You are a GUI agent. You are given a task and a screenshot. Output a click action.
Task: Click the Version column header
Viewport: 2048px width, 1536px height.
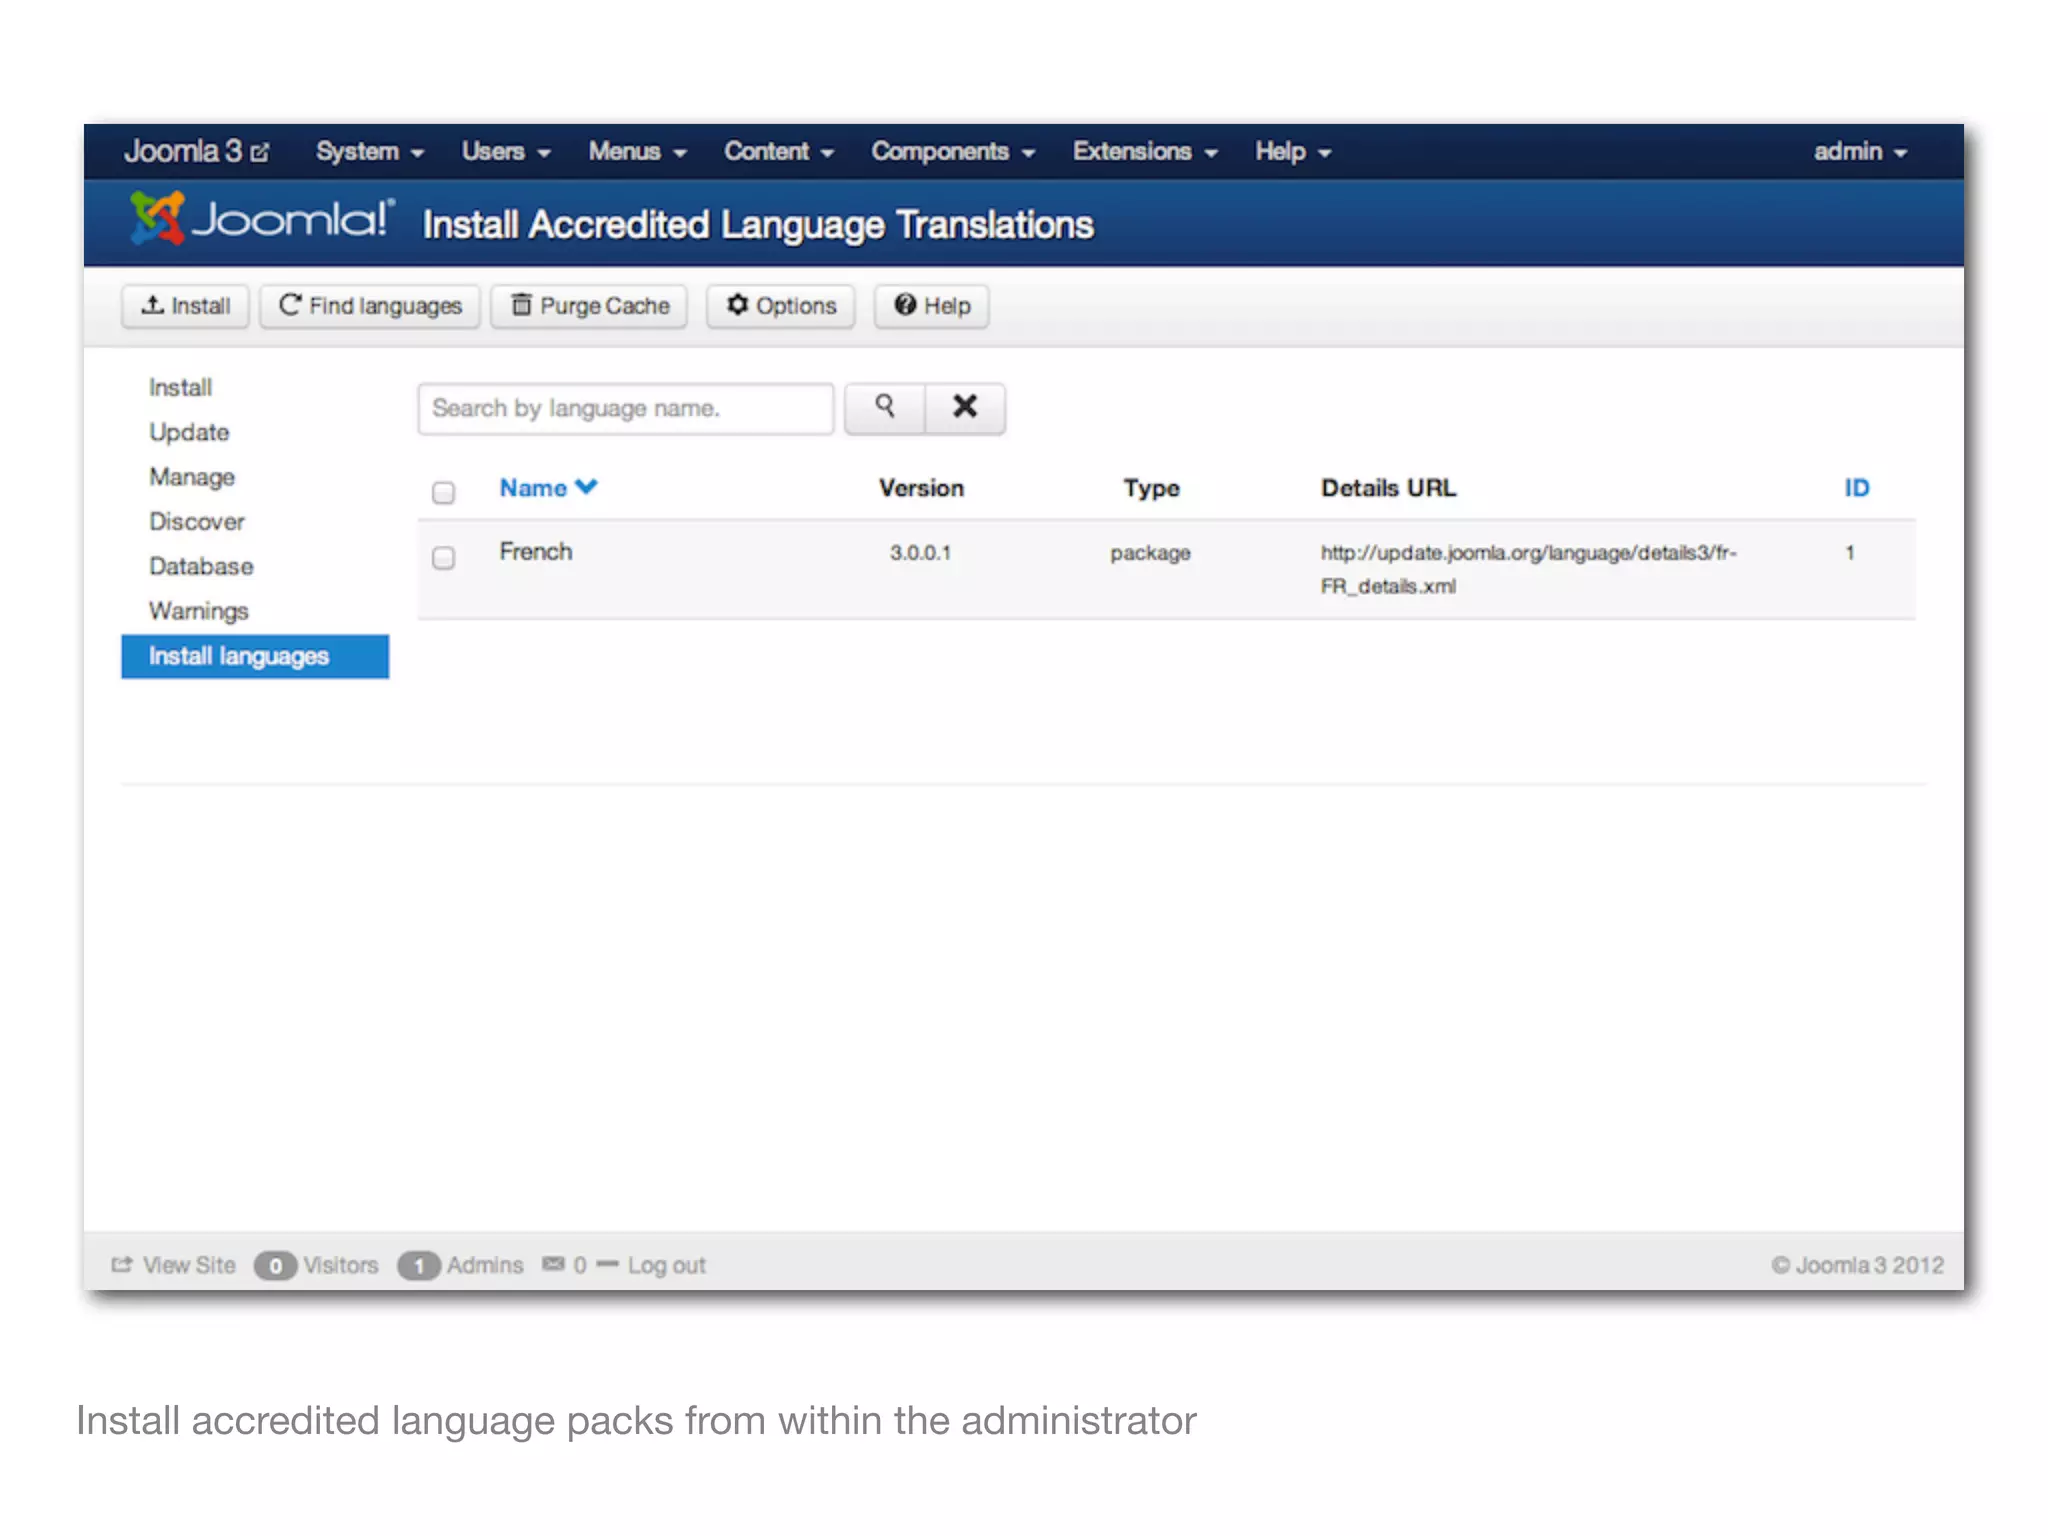921,488
